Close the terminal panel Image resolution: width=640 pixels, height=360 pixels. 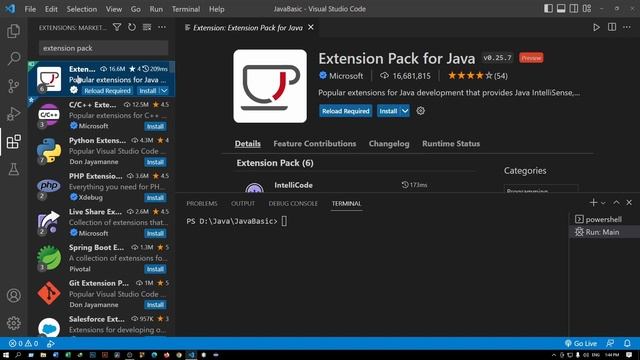pos(629,203)
